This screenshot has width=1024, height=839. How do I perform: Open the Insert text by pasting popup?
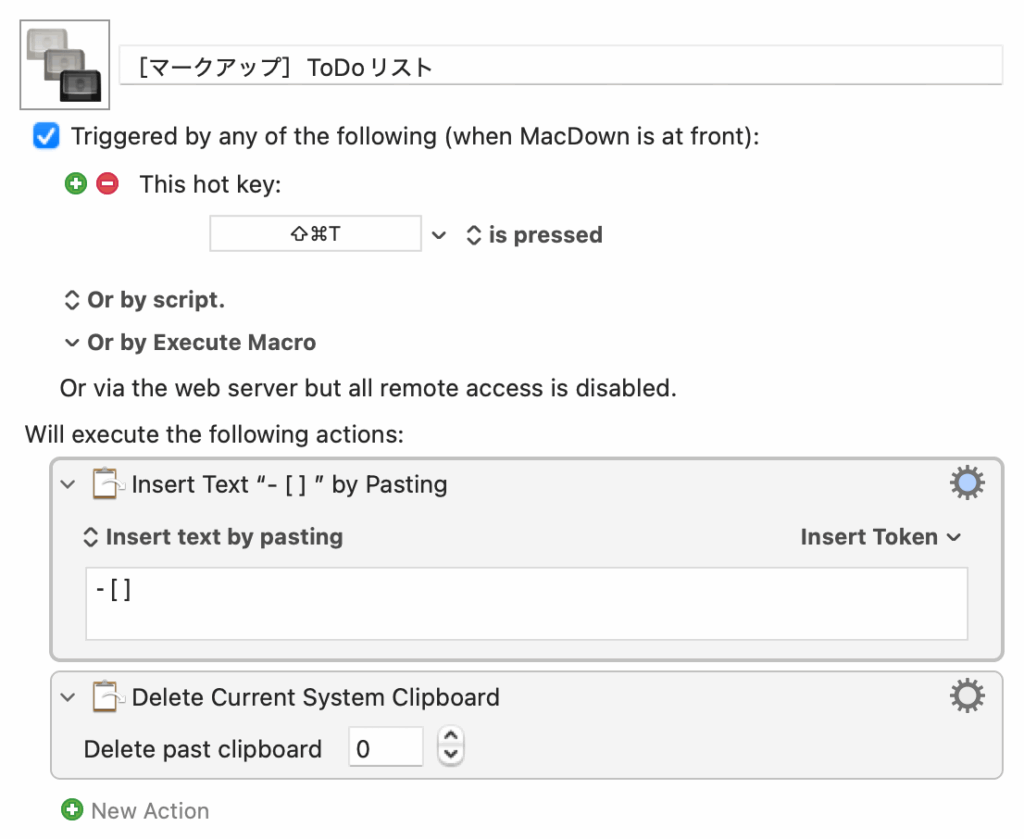212,537
